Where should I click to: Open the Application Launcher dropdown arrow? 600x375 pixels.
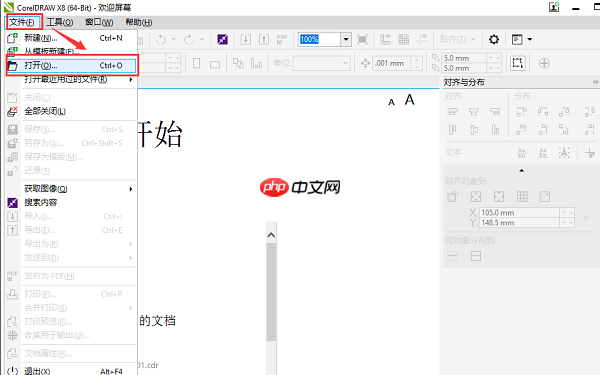click(530, 39)
